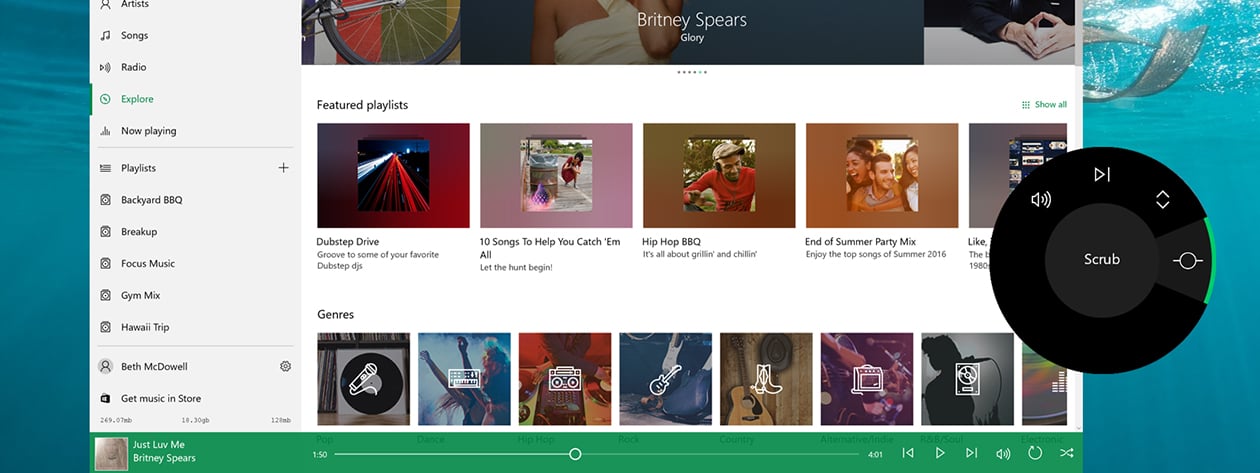Open 10 Songs To Help You Catch 'Em All
The height and width of the screenshot is (473, 1260).
pyautogui.click(x=556, y=175)
